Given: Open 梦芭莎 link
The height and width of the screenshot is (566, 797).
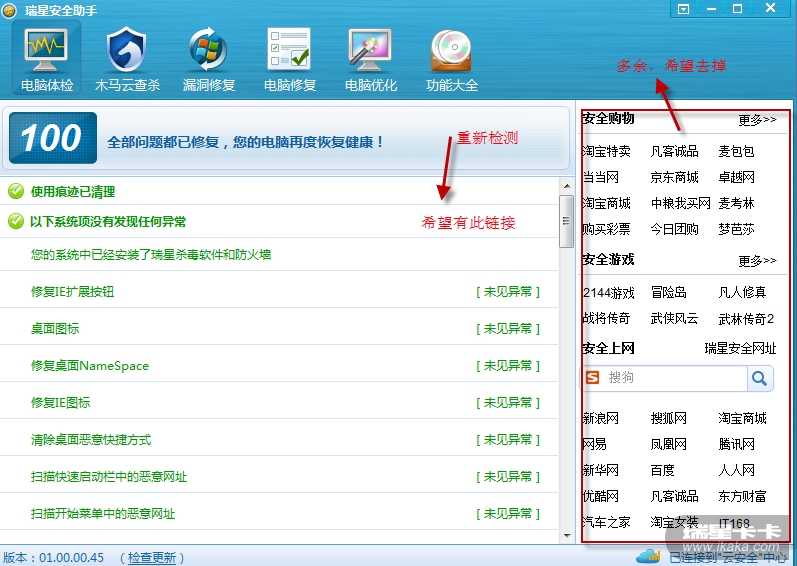Looking at the screenshot, I should (736, 229).
